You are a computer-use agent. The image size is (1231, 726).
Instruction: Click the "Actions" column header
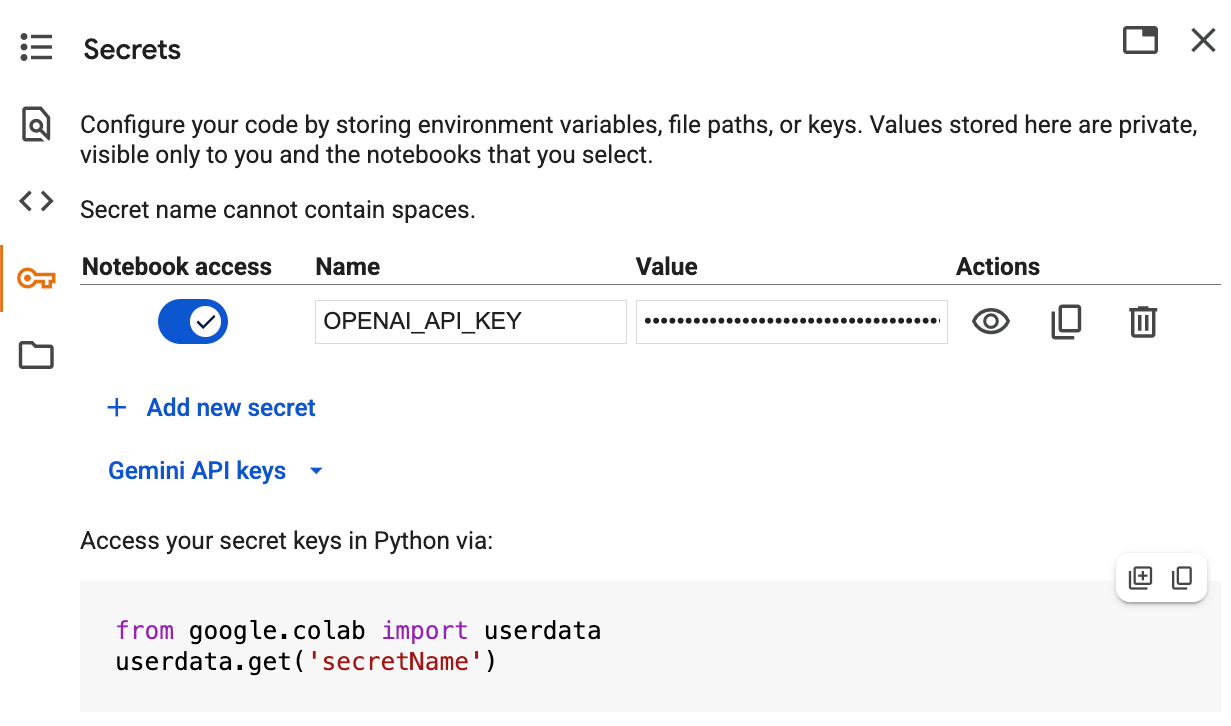click(998, 267)
